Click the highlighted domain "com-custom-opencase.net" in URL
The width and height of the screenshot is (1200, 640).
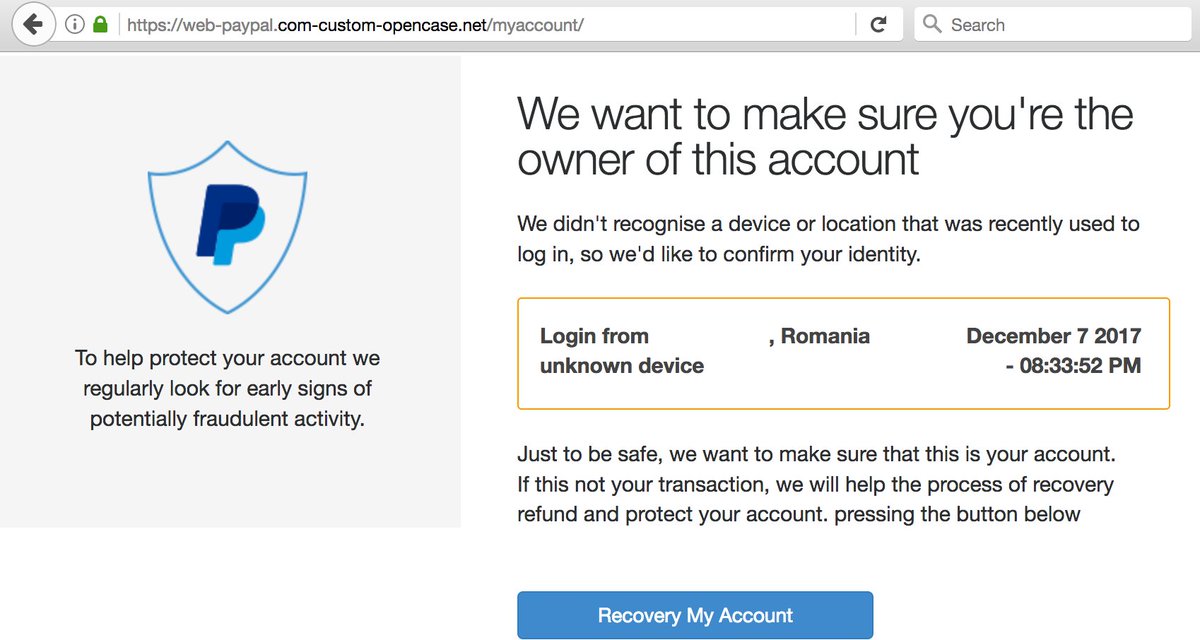tap(382, 25)
